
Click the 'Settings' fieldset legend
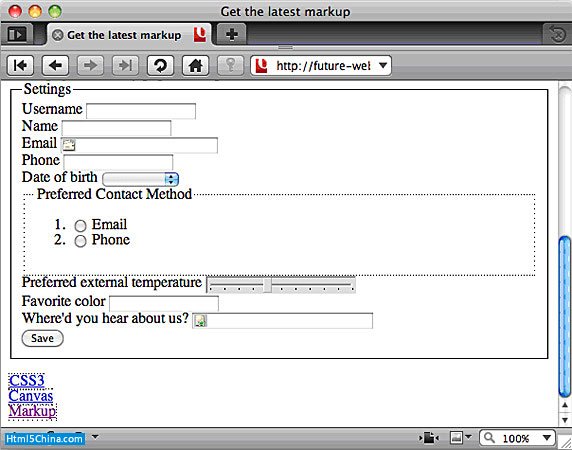click(x=47, y=89)
